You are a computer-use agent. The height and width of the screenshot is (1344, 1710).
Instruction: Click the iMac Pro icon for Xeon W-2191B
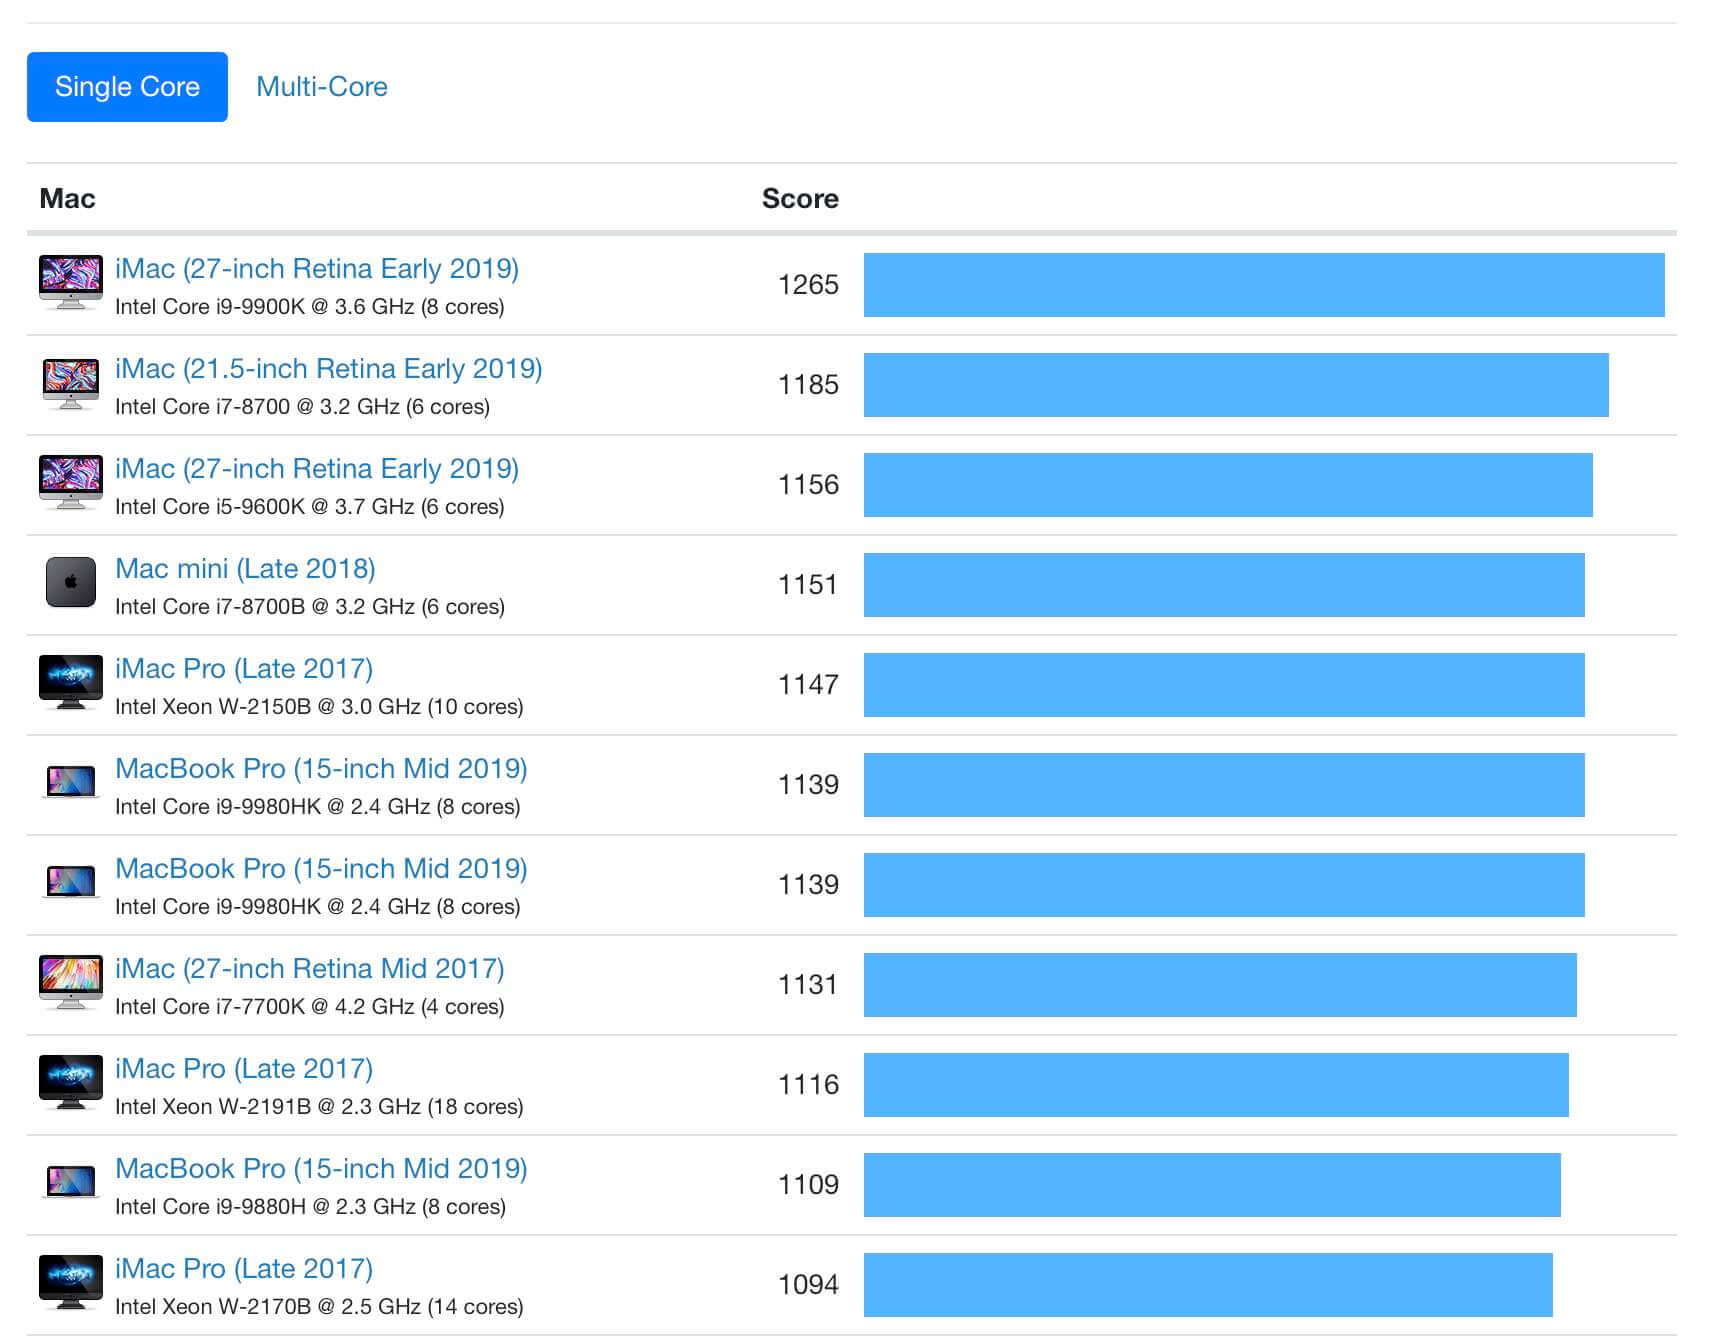click(x=70, y=1082)
